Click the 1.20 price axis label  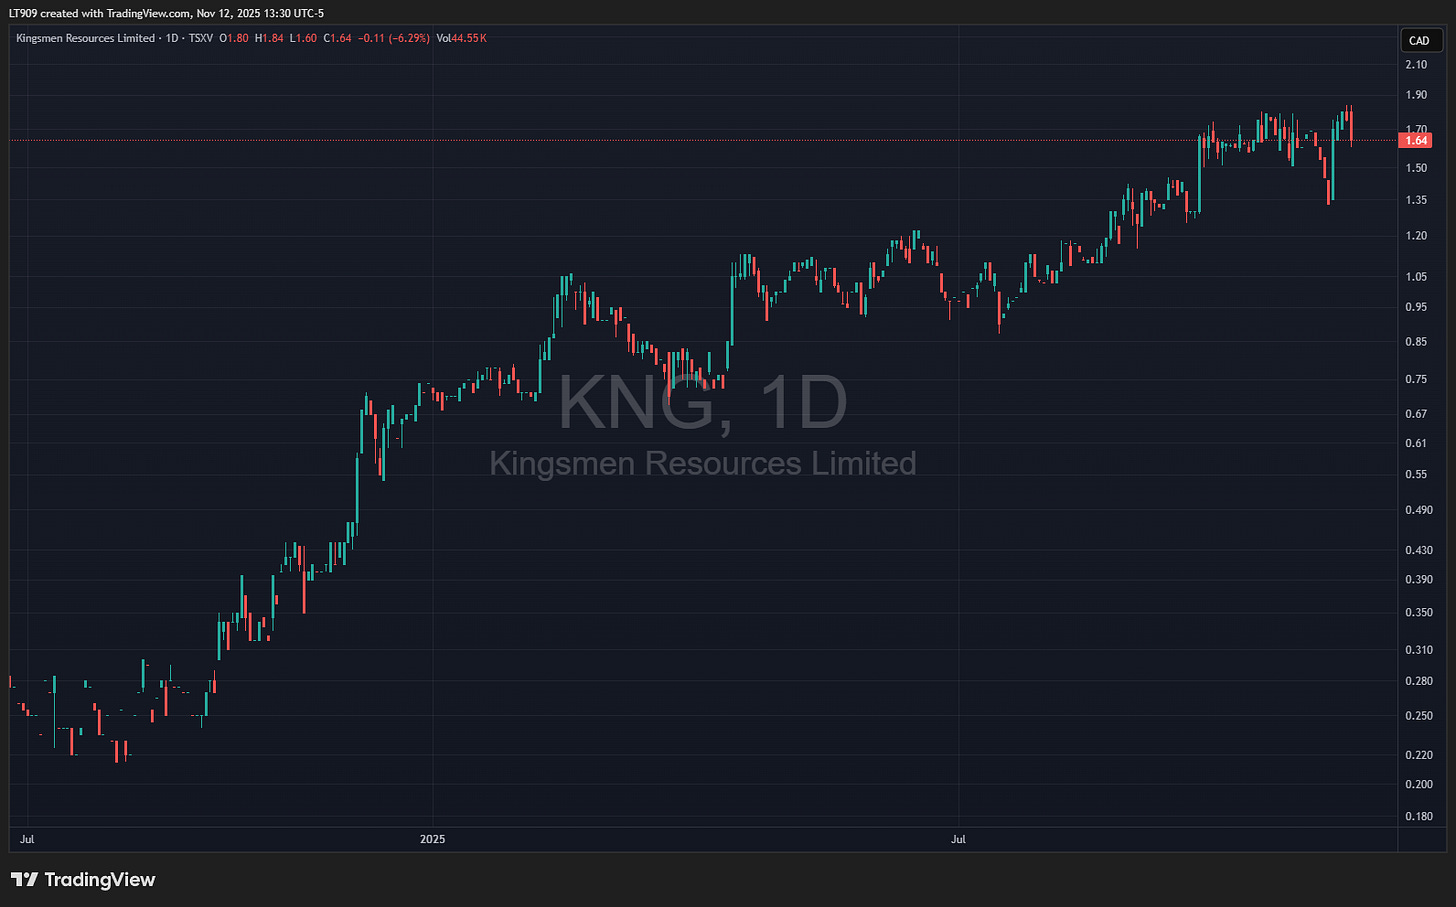(x=1416, y=236)
